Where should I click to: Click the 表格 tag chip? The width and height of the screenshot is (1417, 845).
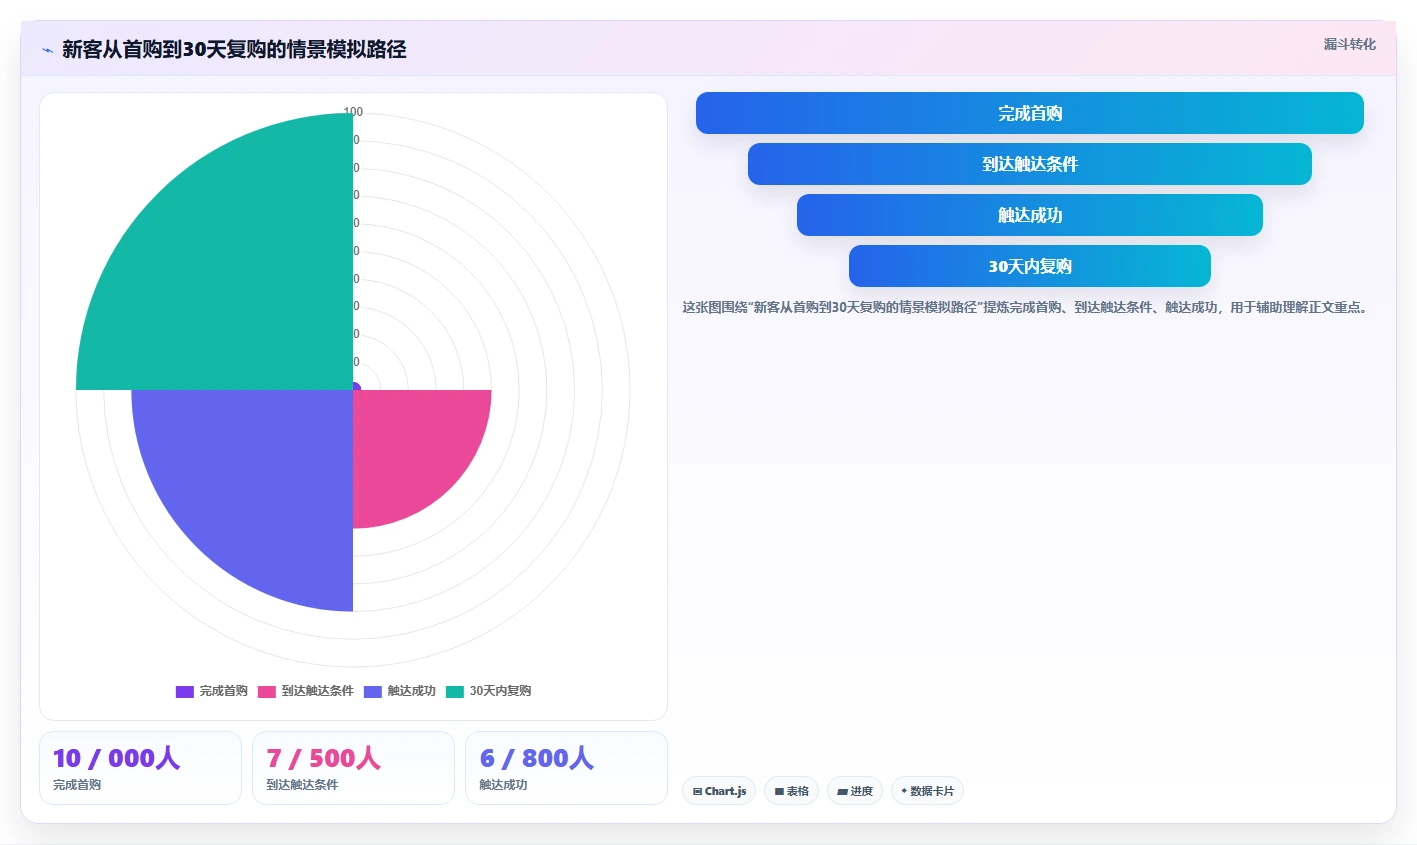coord(791,791)
